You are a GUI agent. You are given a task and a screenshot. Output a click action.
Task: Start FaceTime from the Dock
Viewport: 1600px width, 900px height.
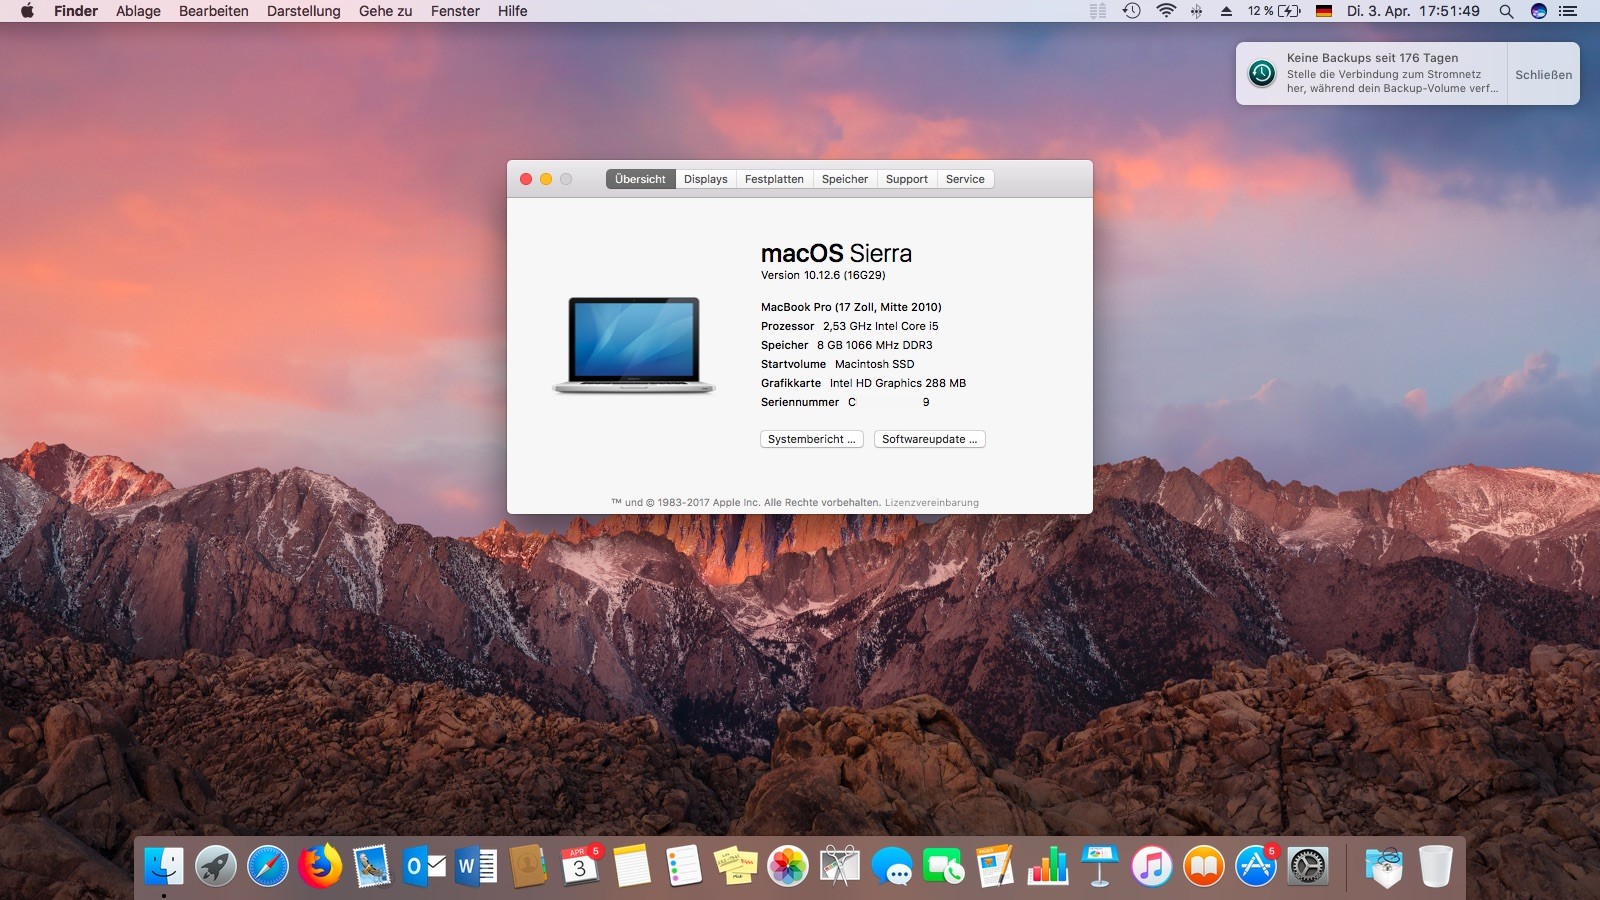[x=944, y=866]
